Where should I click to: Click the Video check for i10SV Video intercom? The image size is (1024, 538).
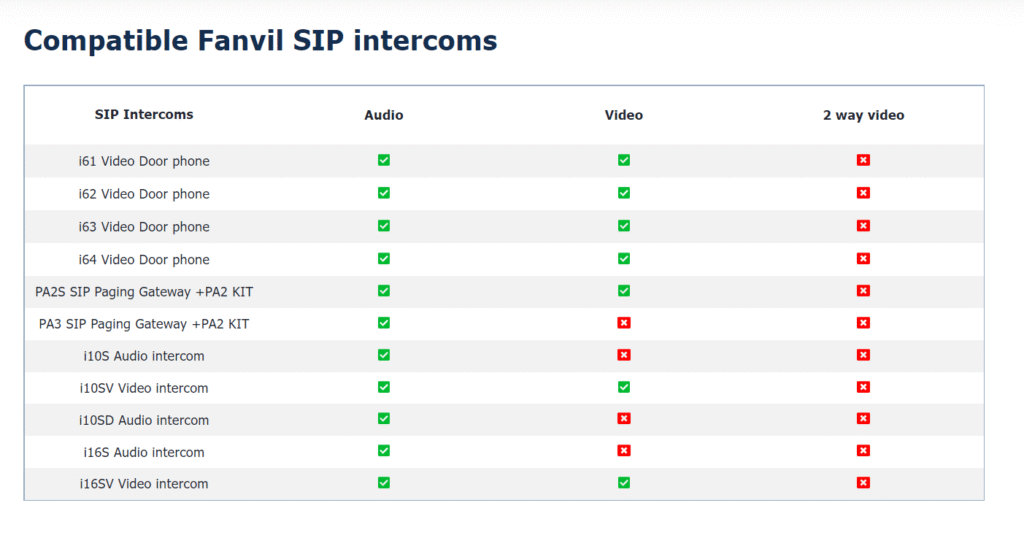(624, 387)
